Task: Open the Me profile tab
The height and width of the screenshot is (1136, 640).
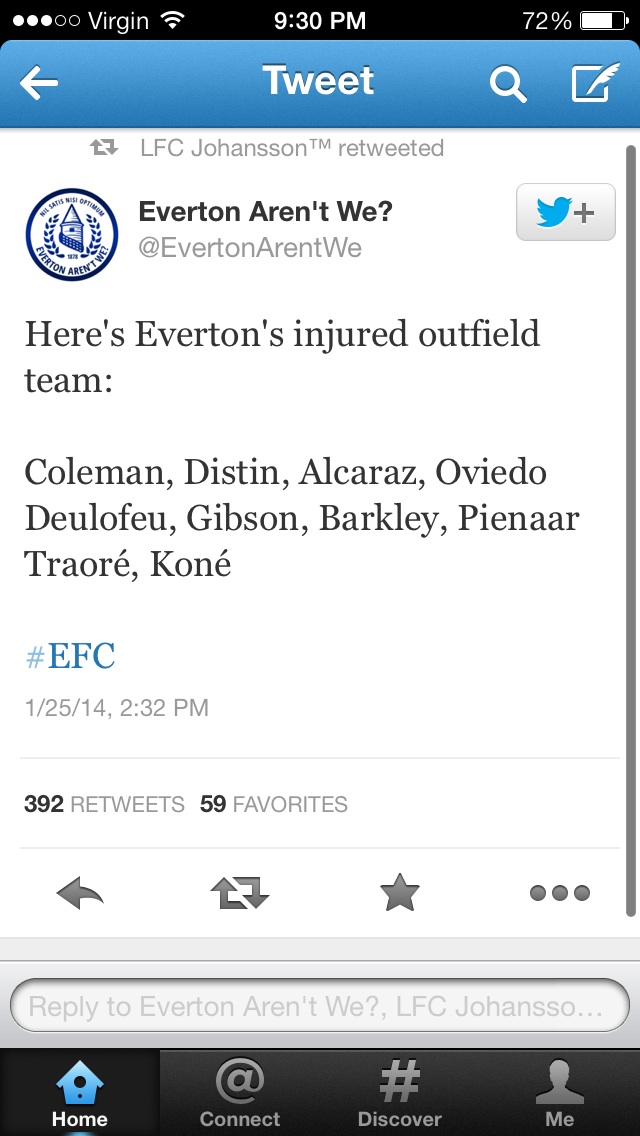Action: click(x=560, y=1092)
